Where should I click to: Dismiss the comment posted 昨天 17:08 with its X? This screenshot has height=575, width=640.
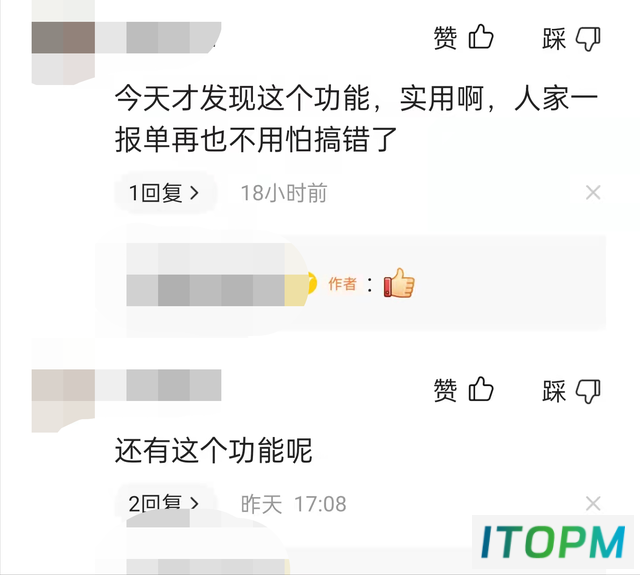593,503
